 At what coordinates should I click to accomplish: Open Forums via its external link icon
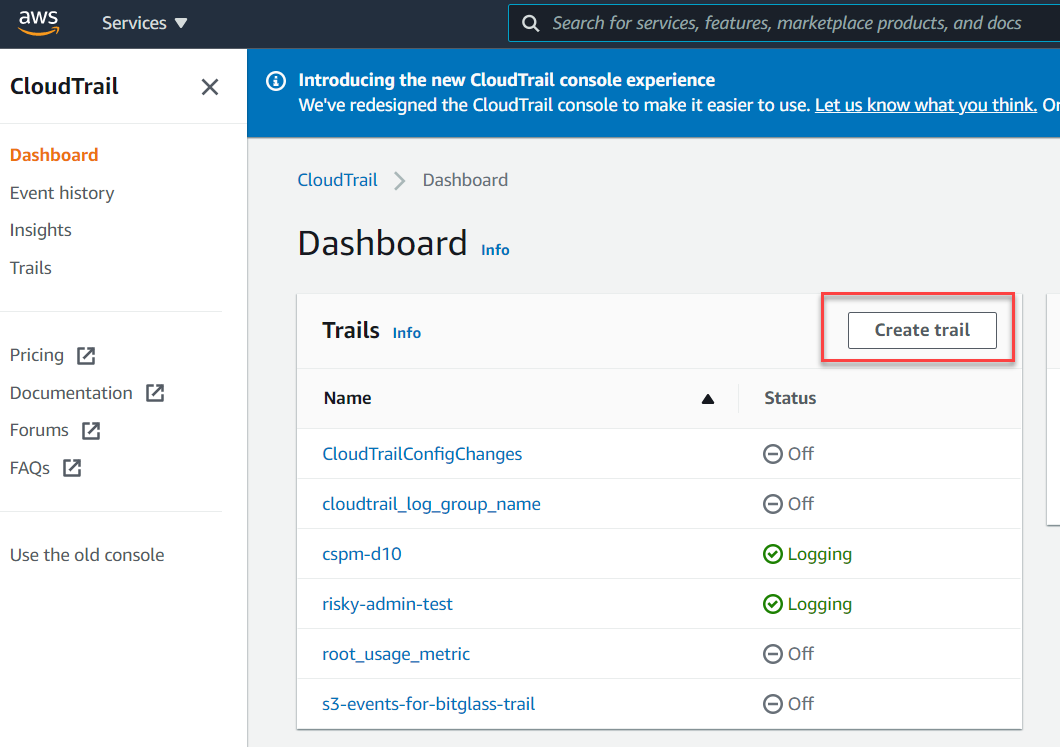91,430
